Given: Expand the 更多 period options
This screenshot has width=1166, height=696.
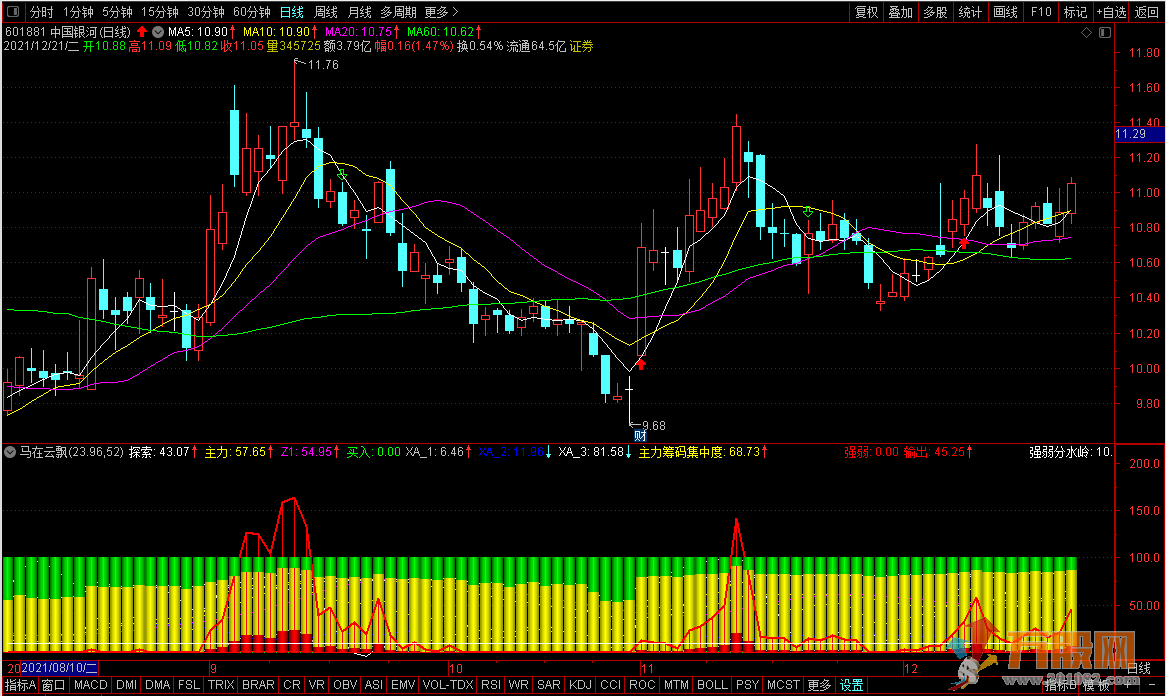Looking at the screenshot, I should pos(442,12).
